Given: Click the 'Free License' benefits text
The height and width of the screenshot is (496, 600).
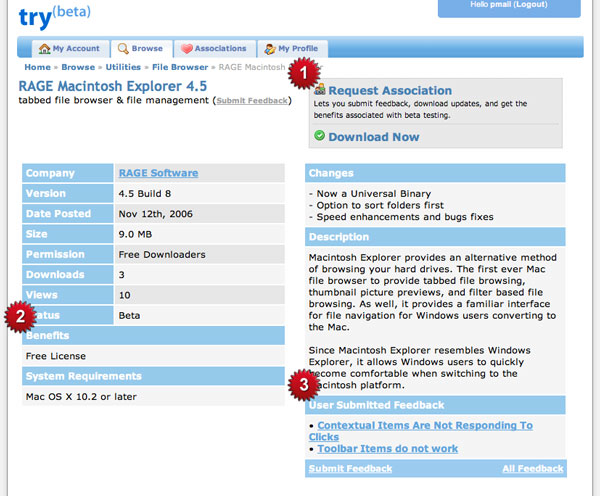Looking at the screenshot, I should coord(56,356).
